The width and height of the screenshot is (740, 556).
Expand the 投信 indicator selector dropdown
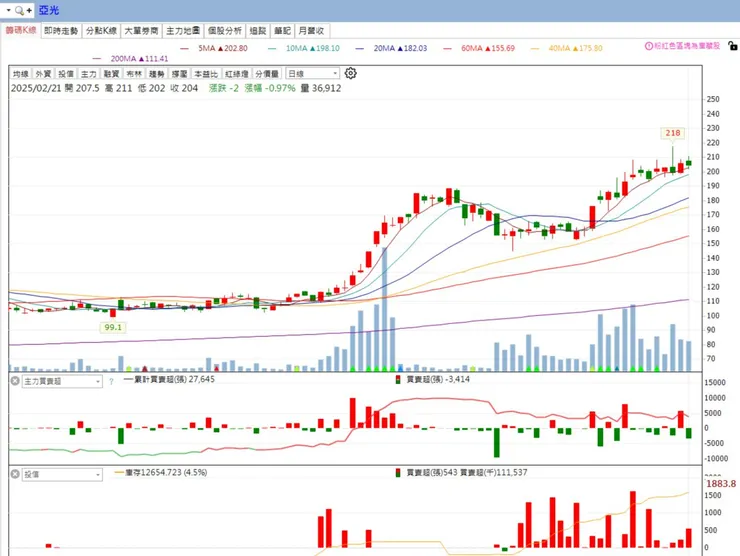62,474
